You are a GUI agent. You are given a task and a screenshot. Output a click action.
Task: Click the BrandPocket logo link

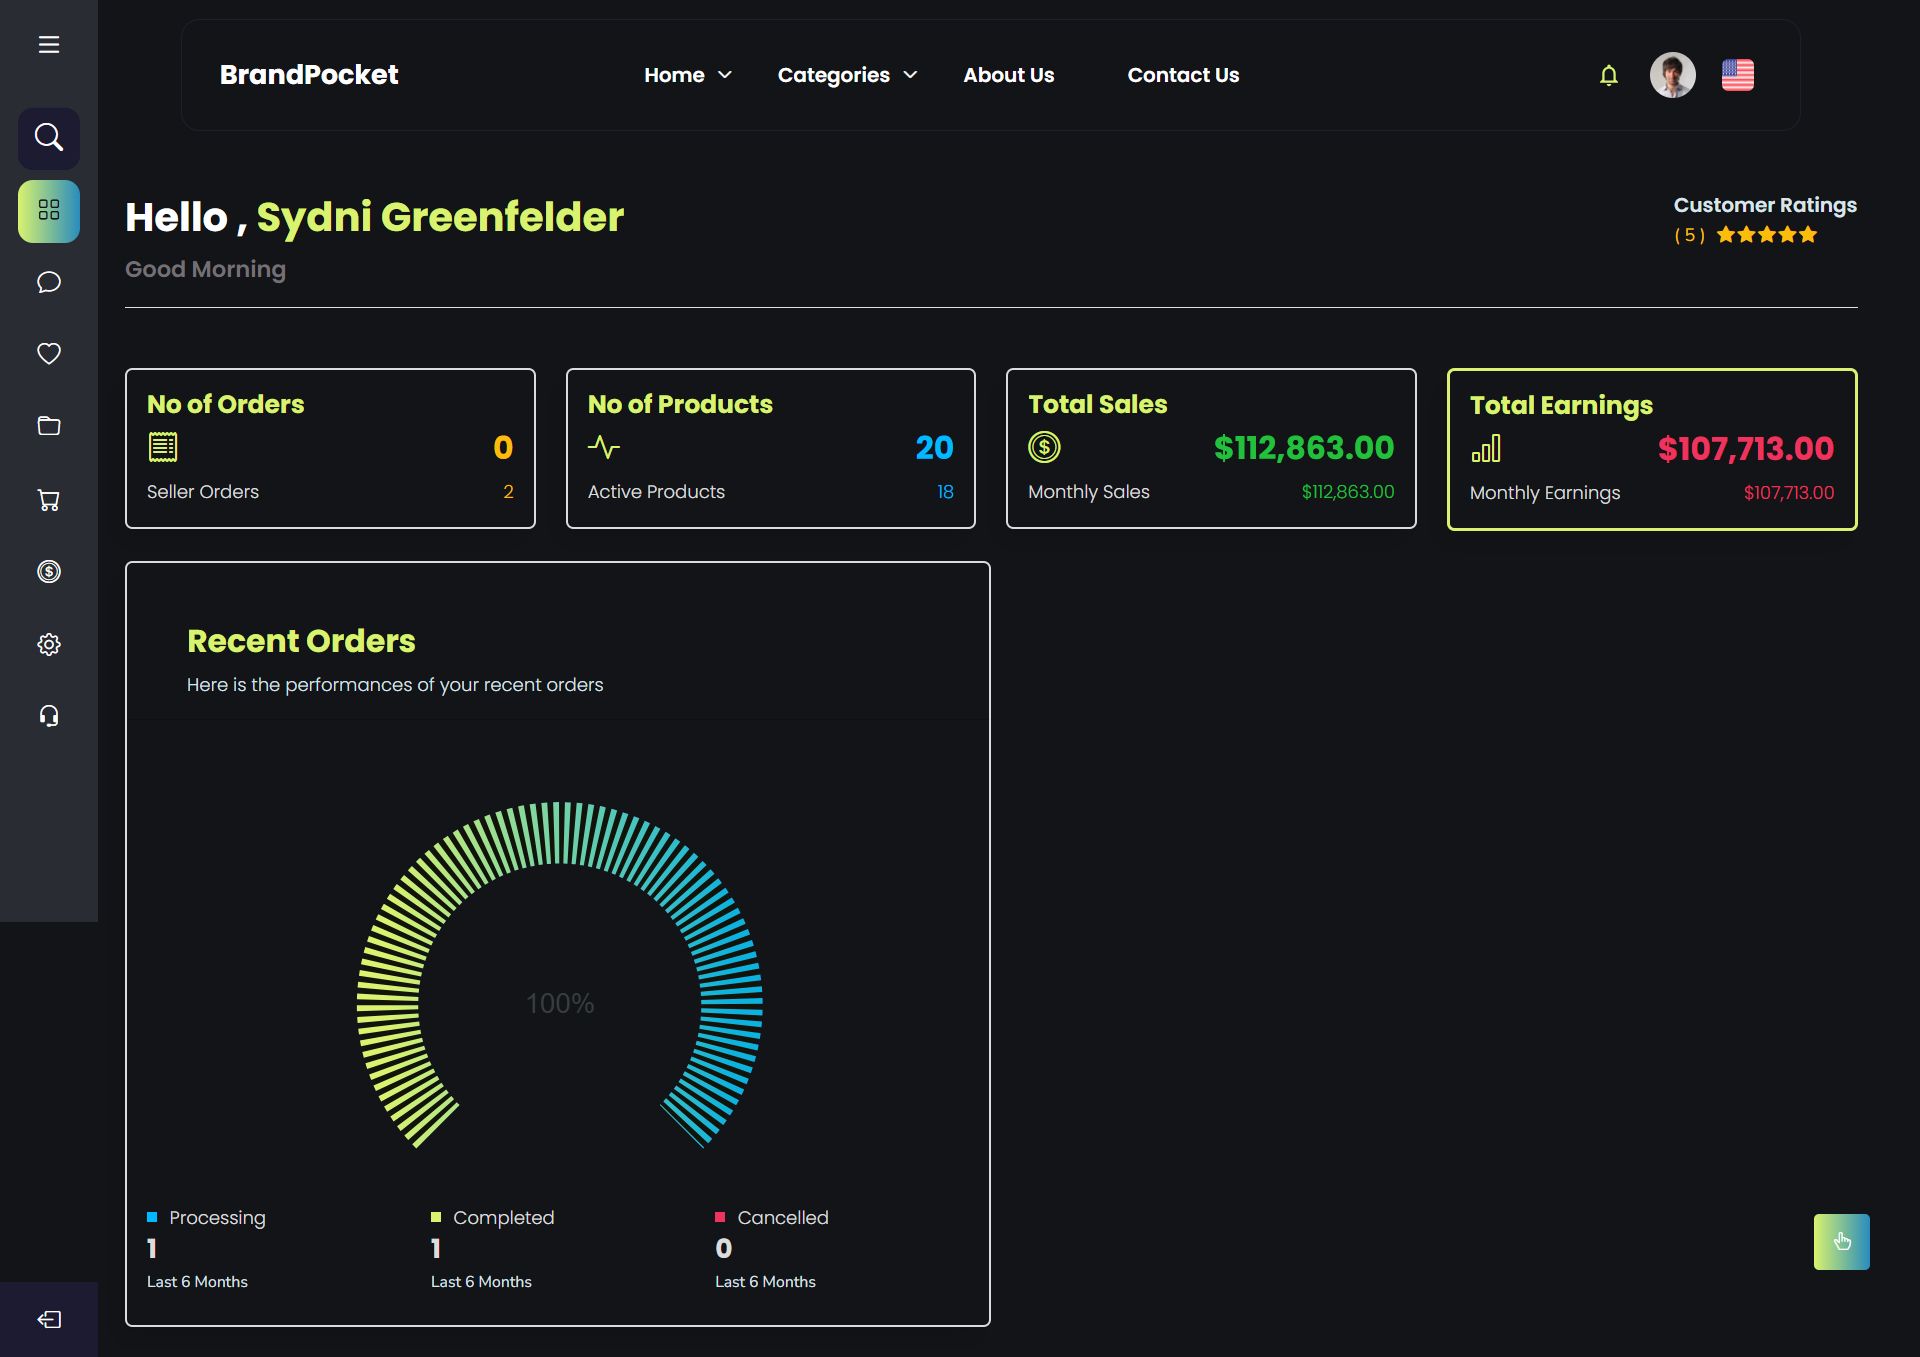[x=309, y=75]
